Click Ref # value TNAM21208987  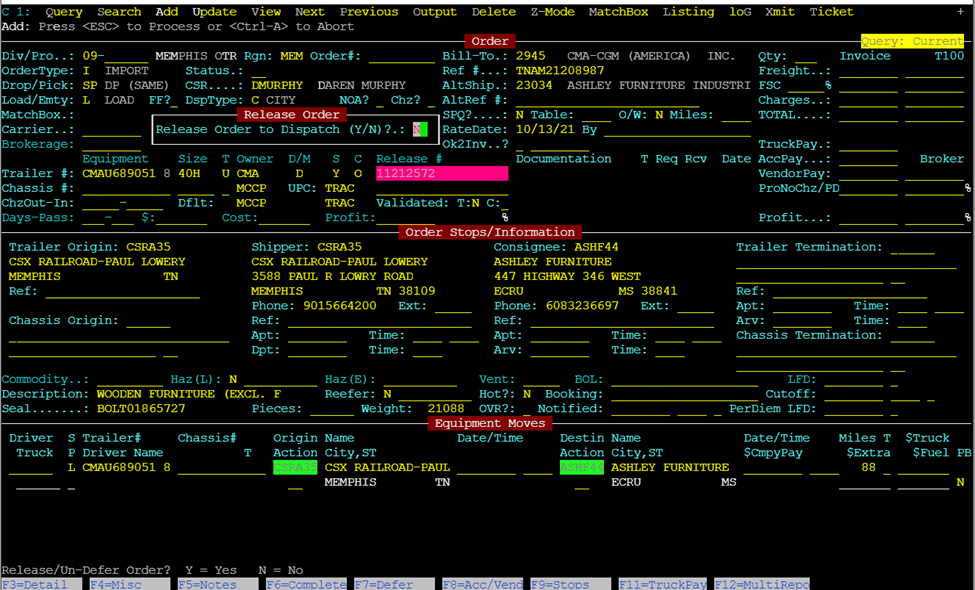point(560,71)
